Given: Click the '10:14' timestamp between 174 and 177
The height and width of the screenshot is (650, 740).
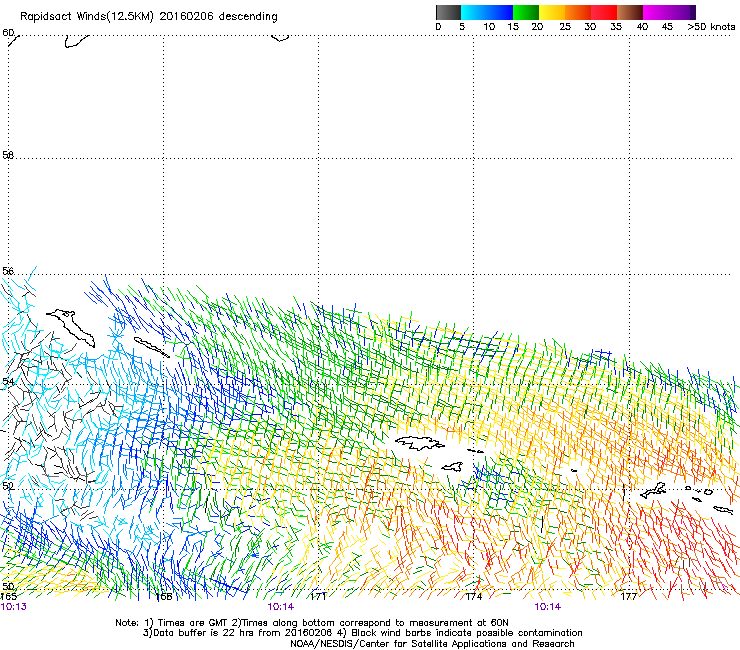Looking at the screenshot, I should [547, 607].
